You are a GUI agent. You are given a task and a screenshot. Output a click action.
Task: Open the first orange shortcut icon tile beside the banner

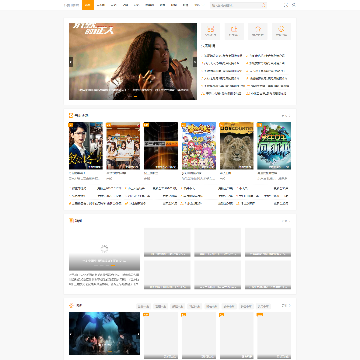point(210,31)
